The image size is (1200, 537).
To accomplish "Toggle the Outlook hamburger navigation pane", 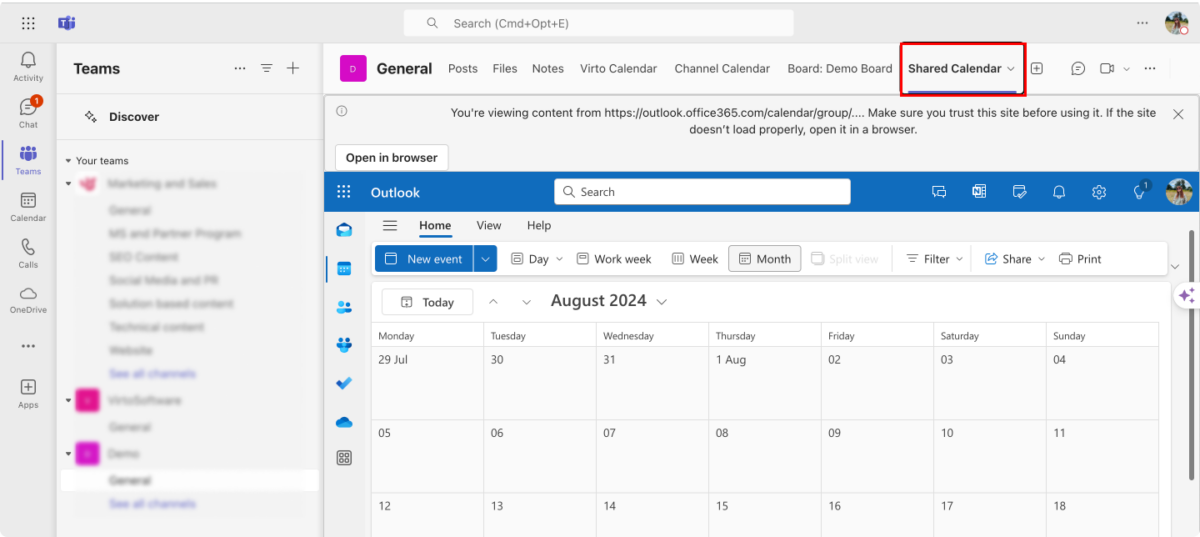I will pyautogui.click(x=390, y=225).
